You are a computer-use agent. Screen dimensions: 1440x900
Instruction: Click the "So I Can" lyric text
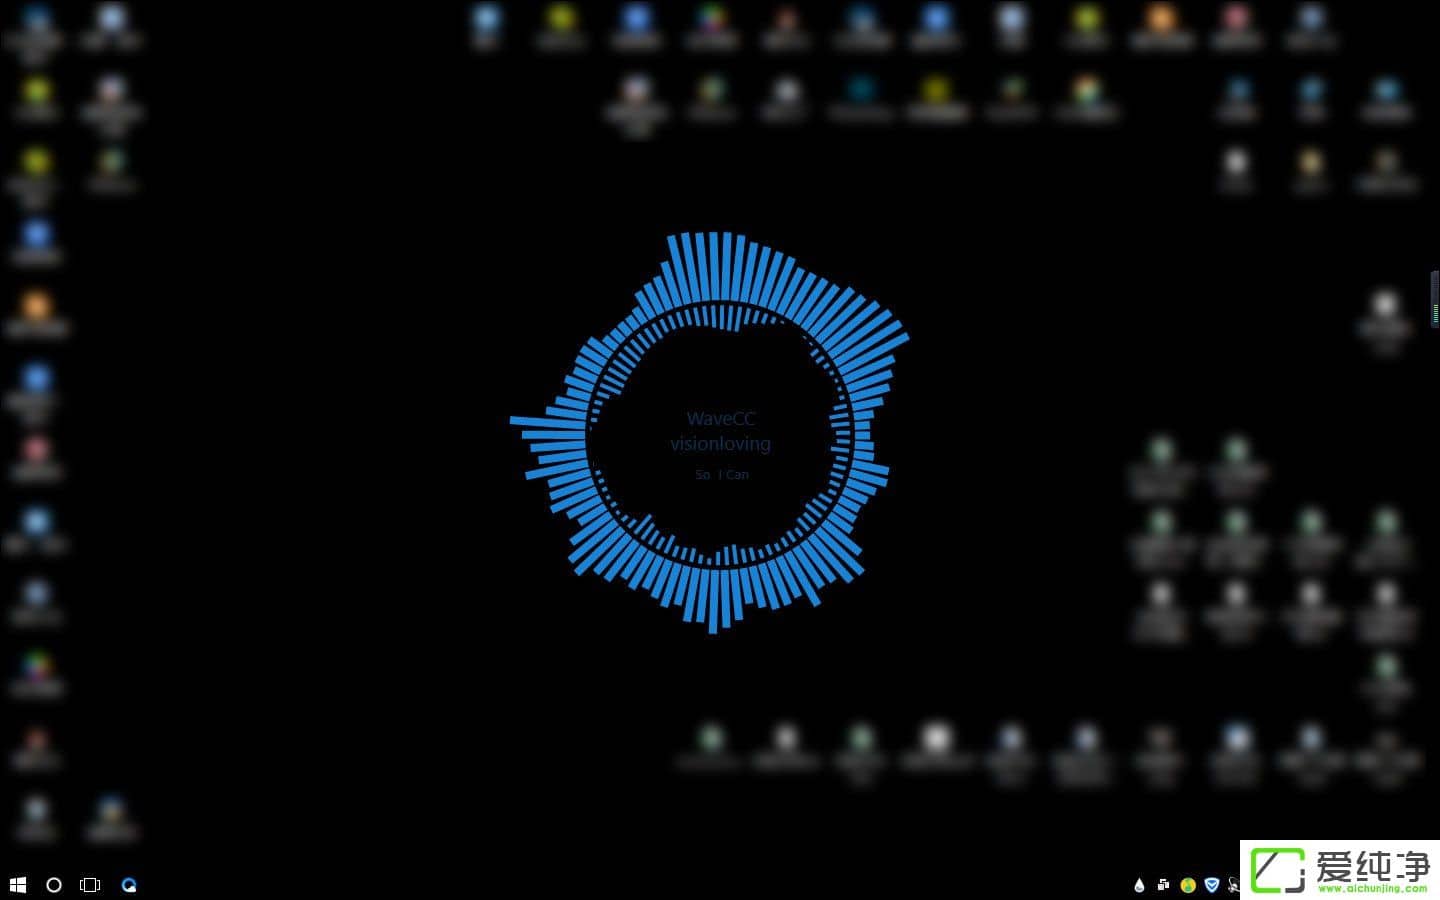pyautogui.click(x=721, y=474)
